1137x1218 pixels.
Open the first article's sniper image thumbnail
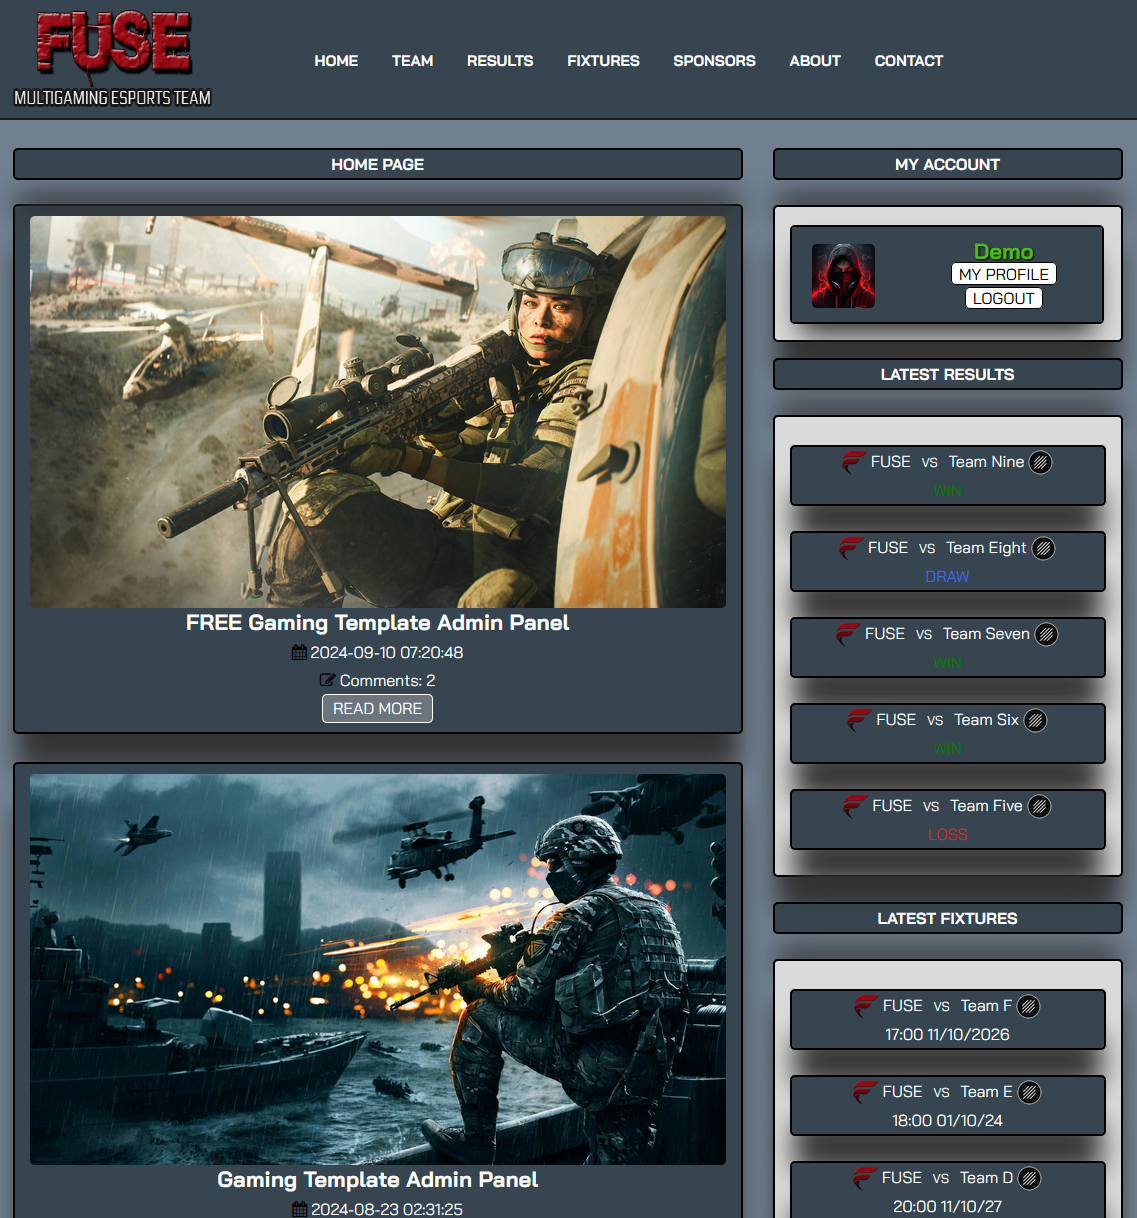tap(377, 411)
